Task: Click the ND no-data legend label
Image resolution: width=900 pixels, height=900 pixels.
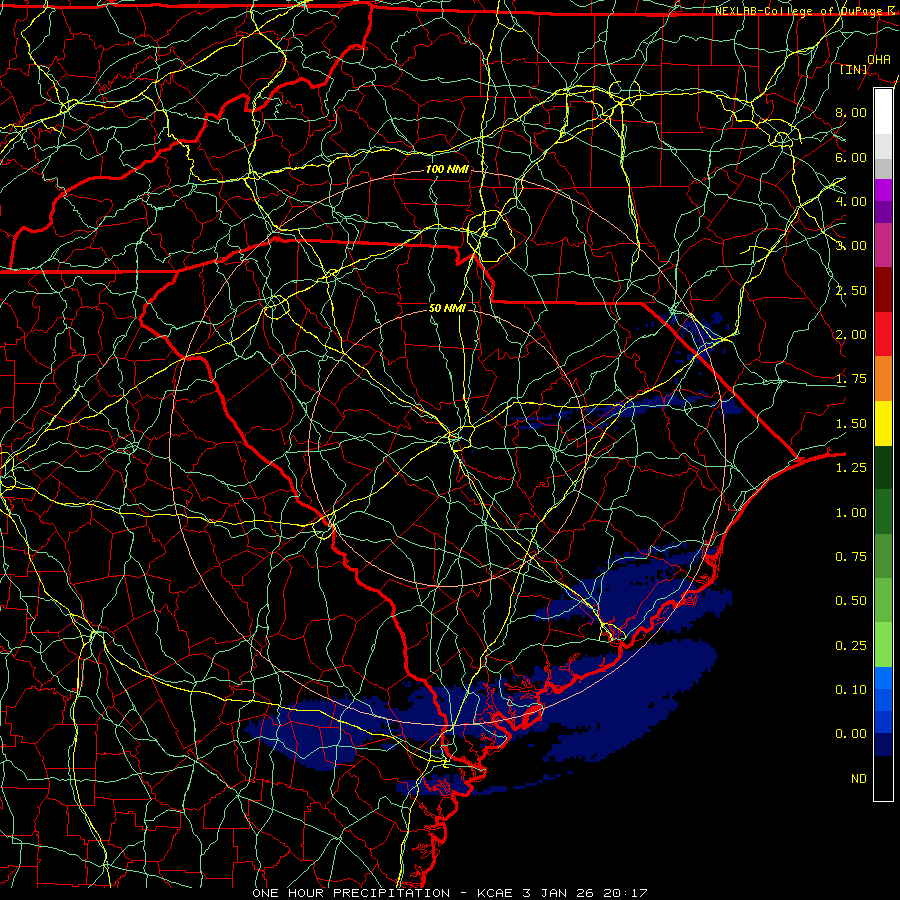Action: coord(859,779)
